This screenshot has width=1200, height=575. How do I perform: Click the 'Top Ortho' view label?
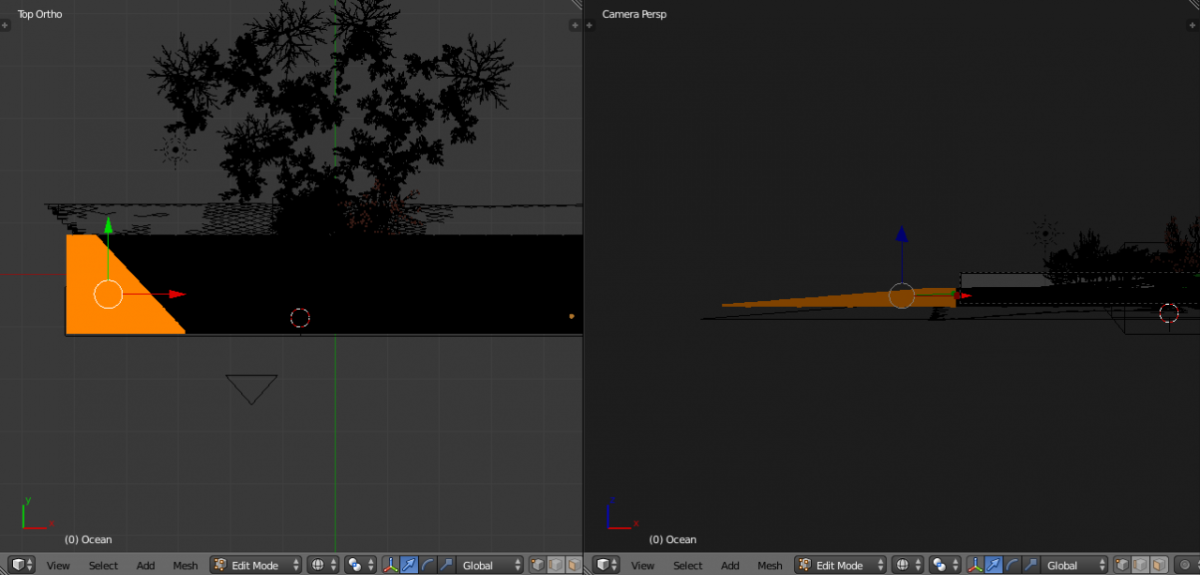click(40, 14)
